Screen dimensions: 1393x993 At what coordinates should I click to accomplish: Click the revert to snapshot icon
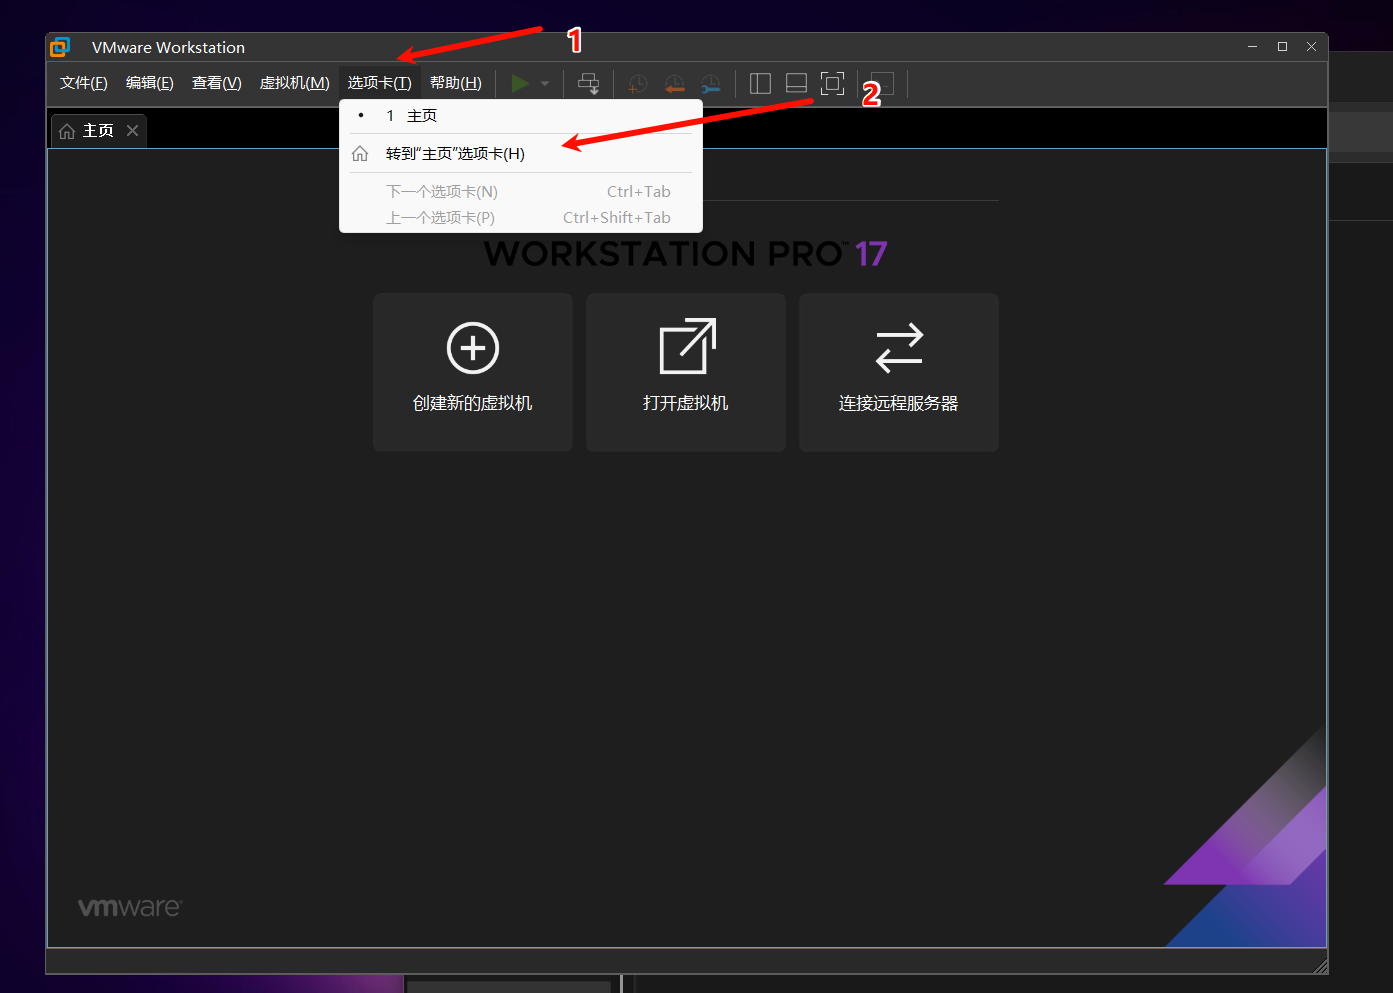675,84
